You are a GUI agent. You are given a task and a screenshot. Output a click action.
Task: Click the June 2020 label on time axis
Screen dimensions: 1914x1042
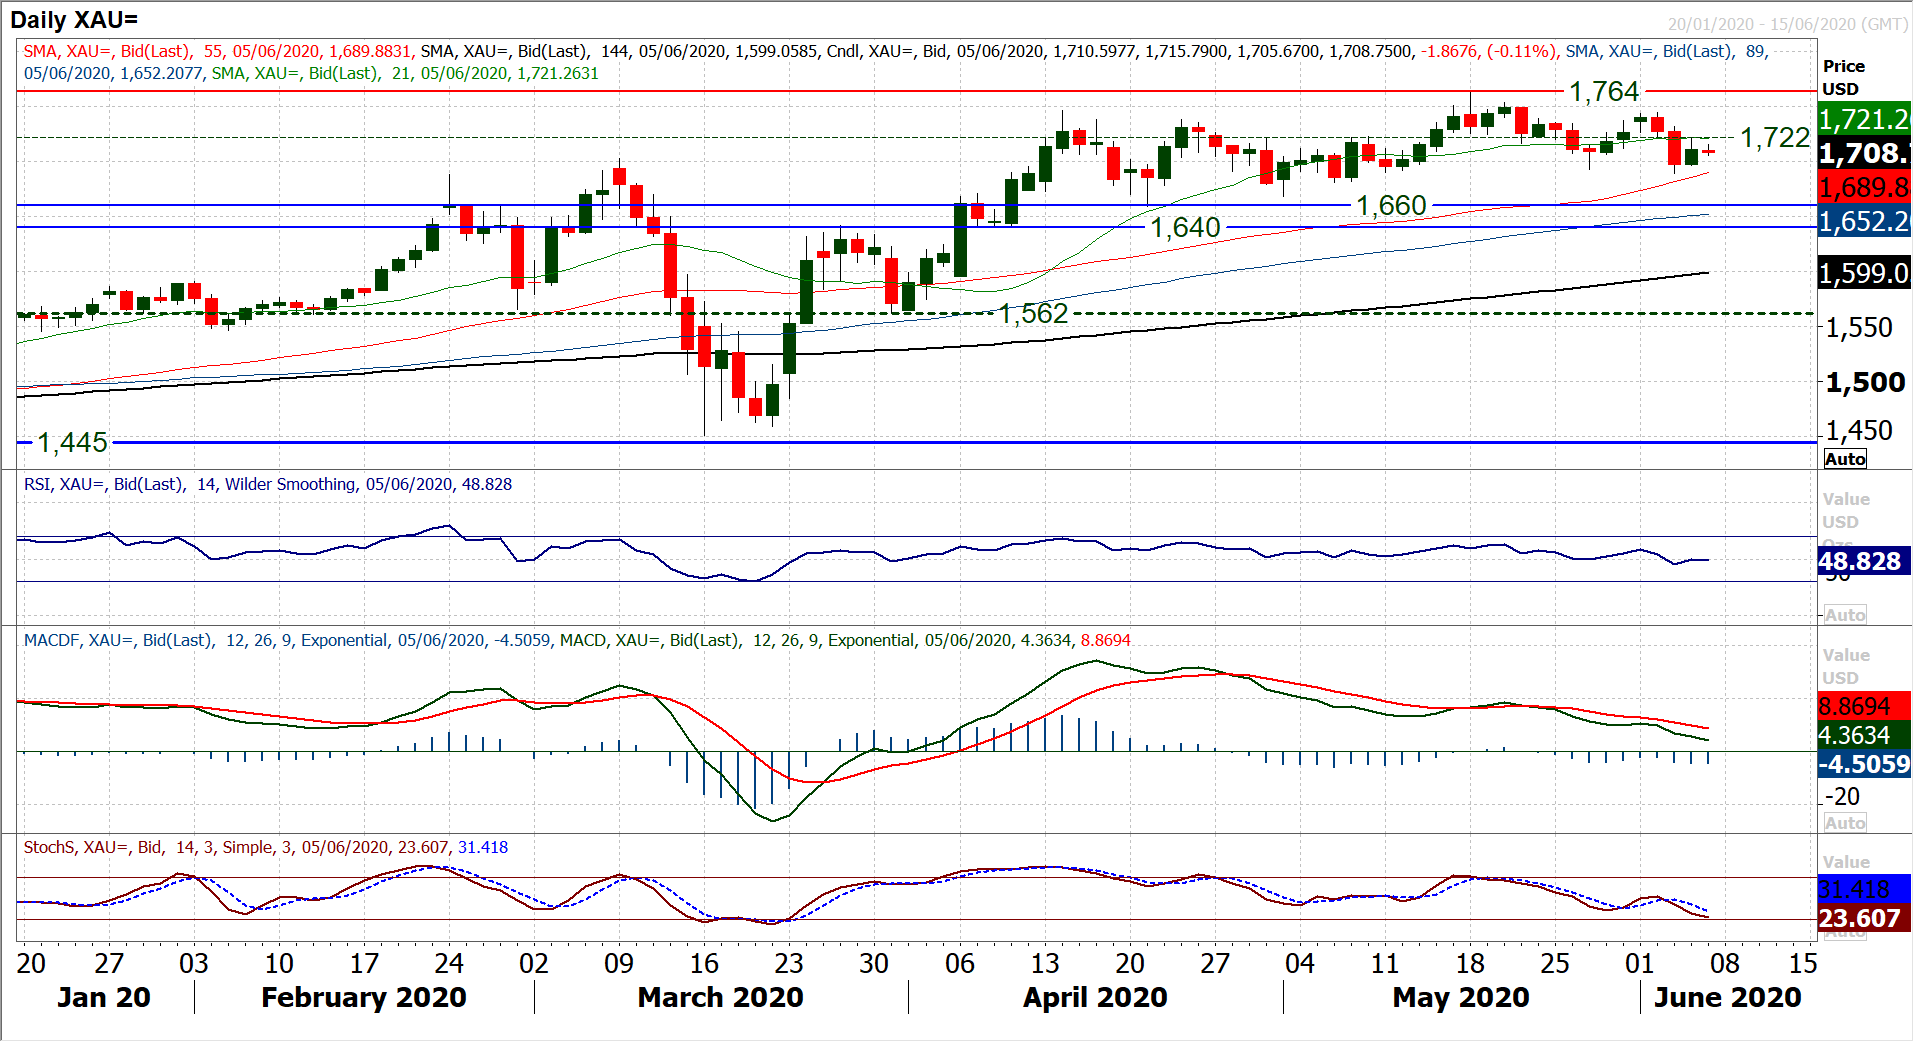[x=1727, y=998]
